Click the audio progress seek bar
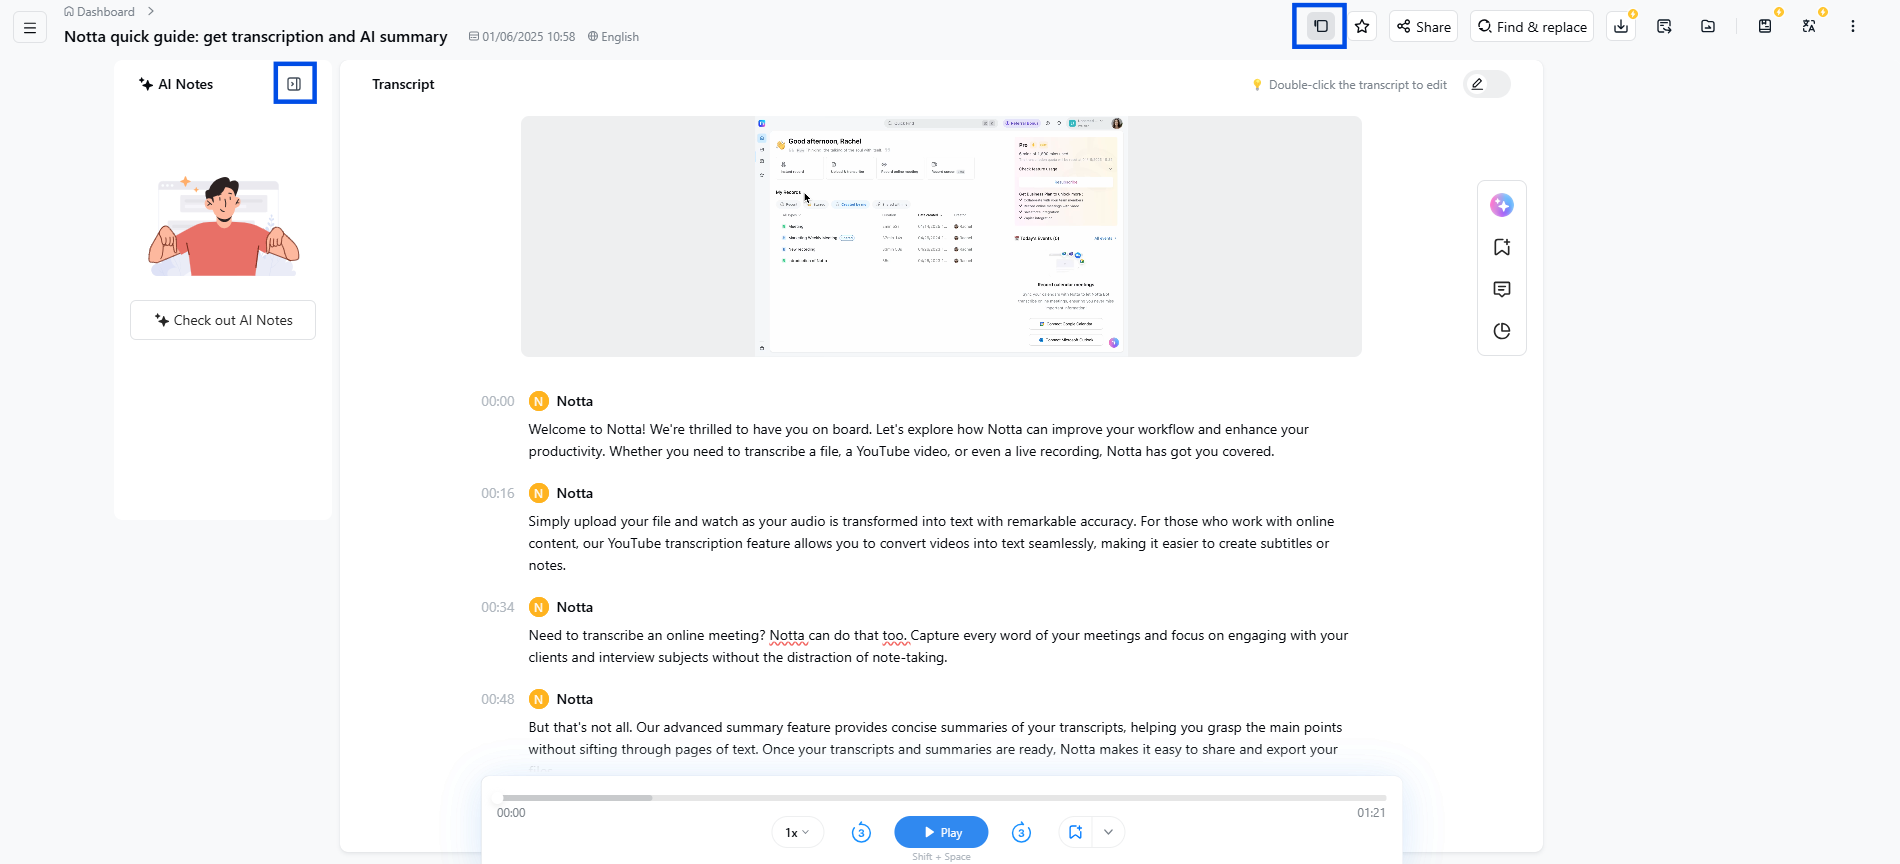The height and width of the screenshot is (864, 1900). [x=941, y=798]
